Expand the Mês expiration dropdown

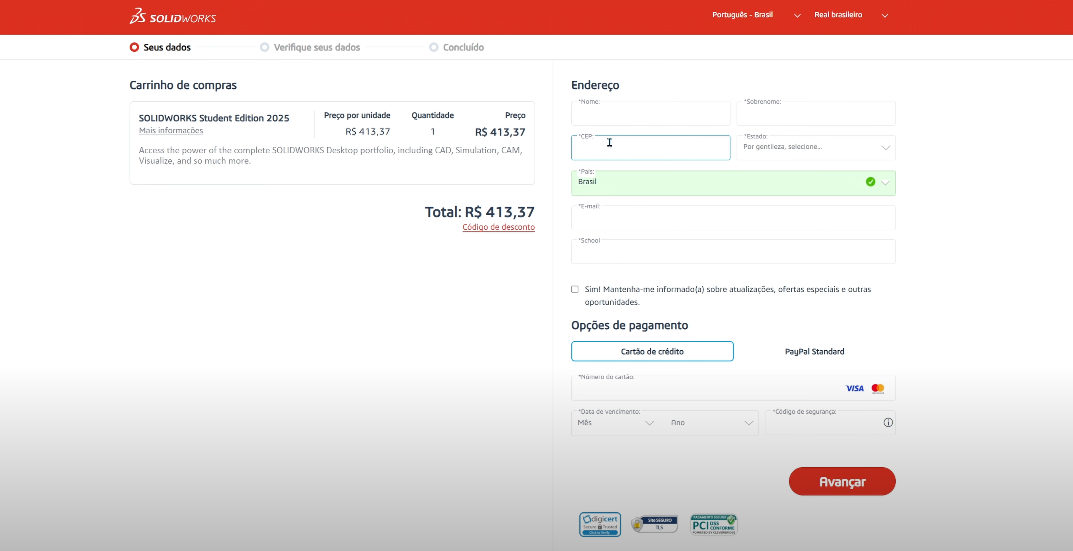click(x=616, y=423)
